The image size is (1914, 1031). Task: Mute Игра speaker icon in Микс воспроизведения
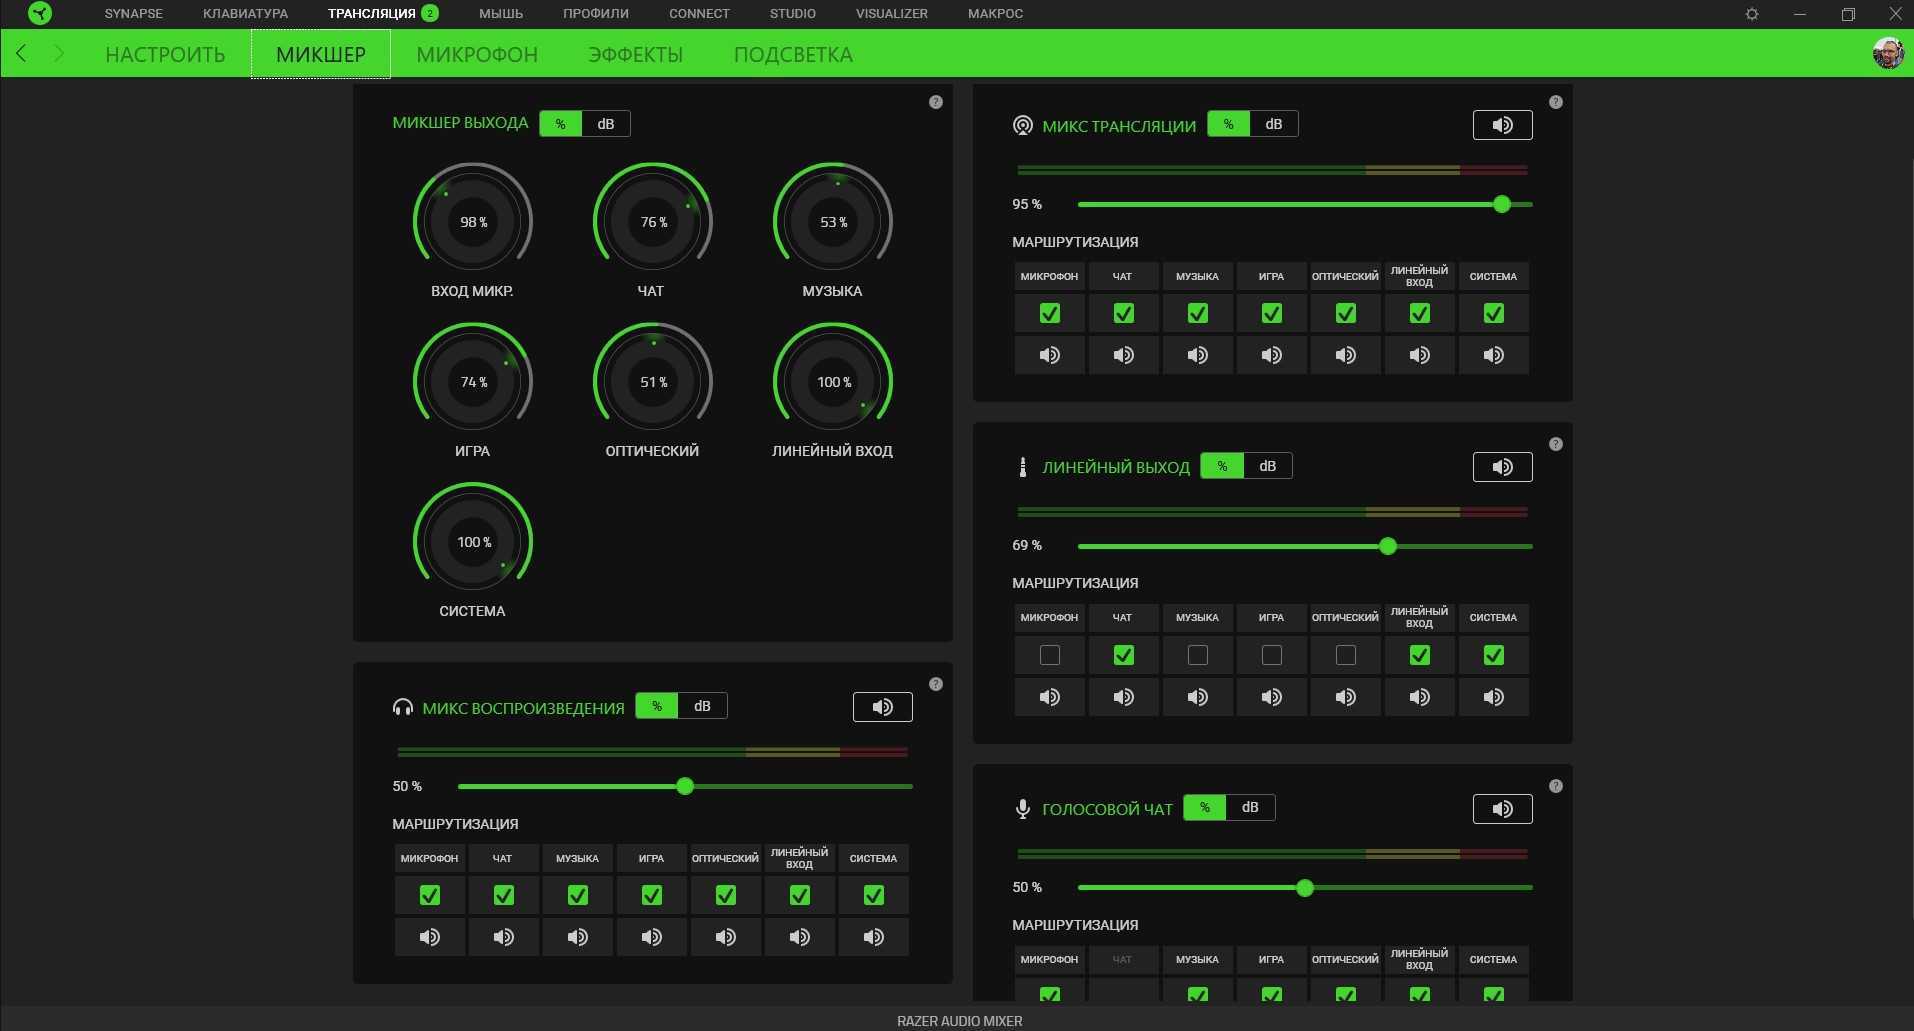pyautogui.click(x=651, y=937)
